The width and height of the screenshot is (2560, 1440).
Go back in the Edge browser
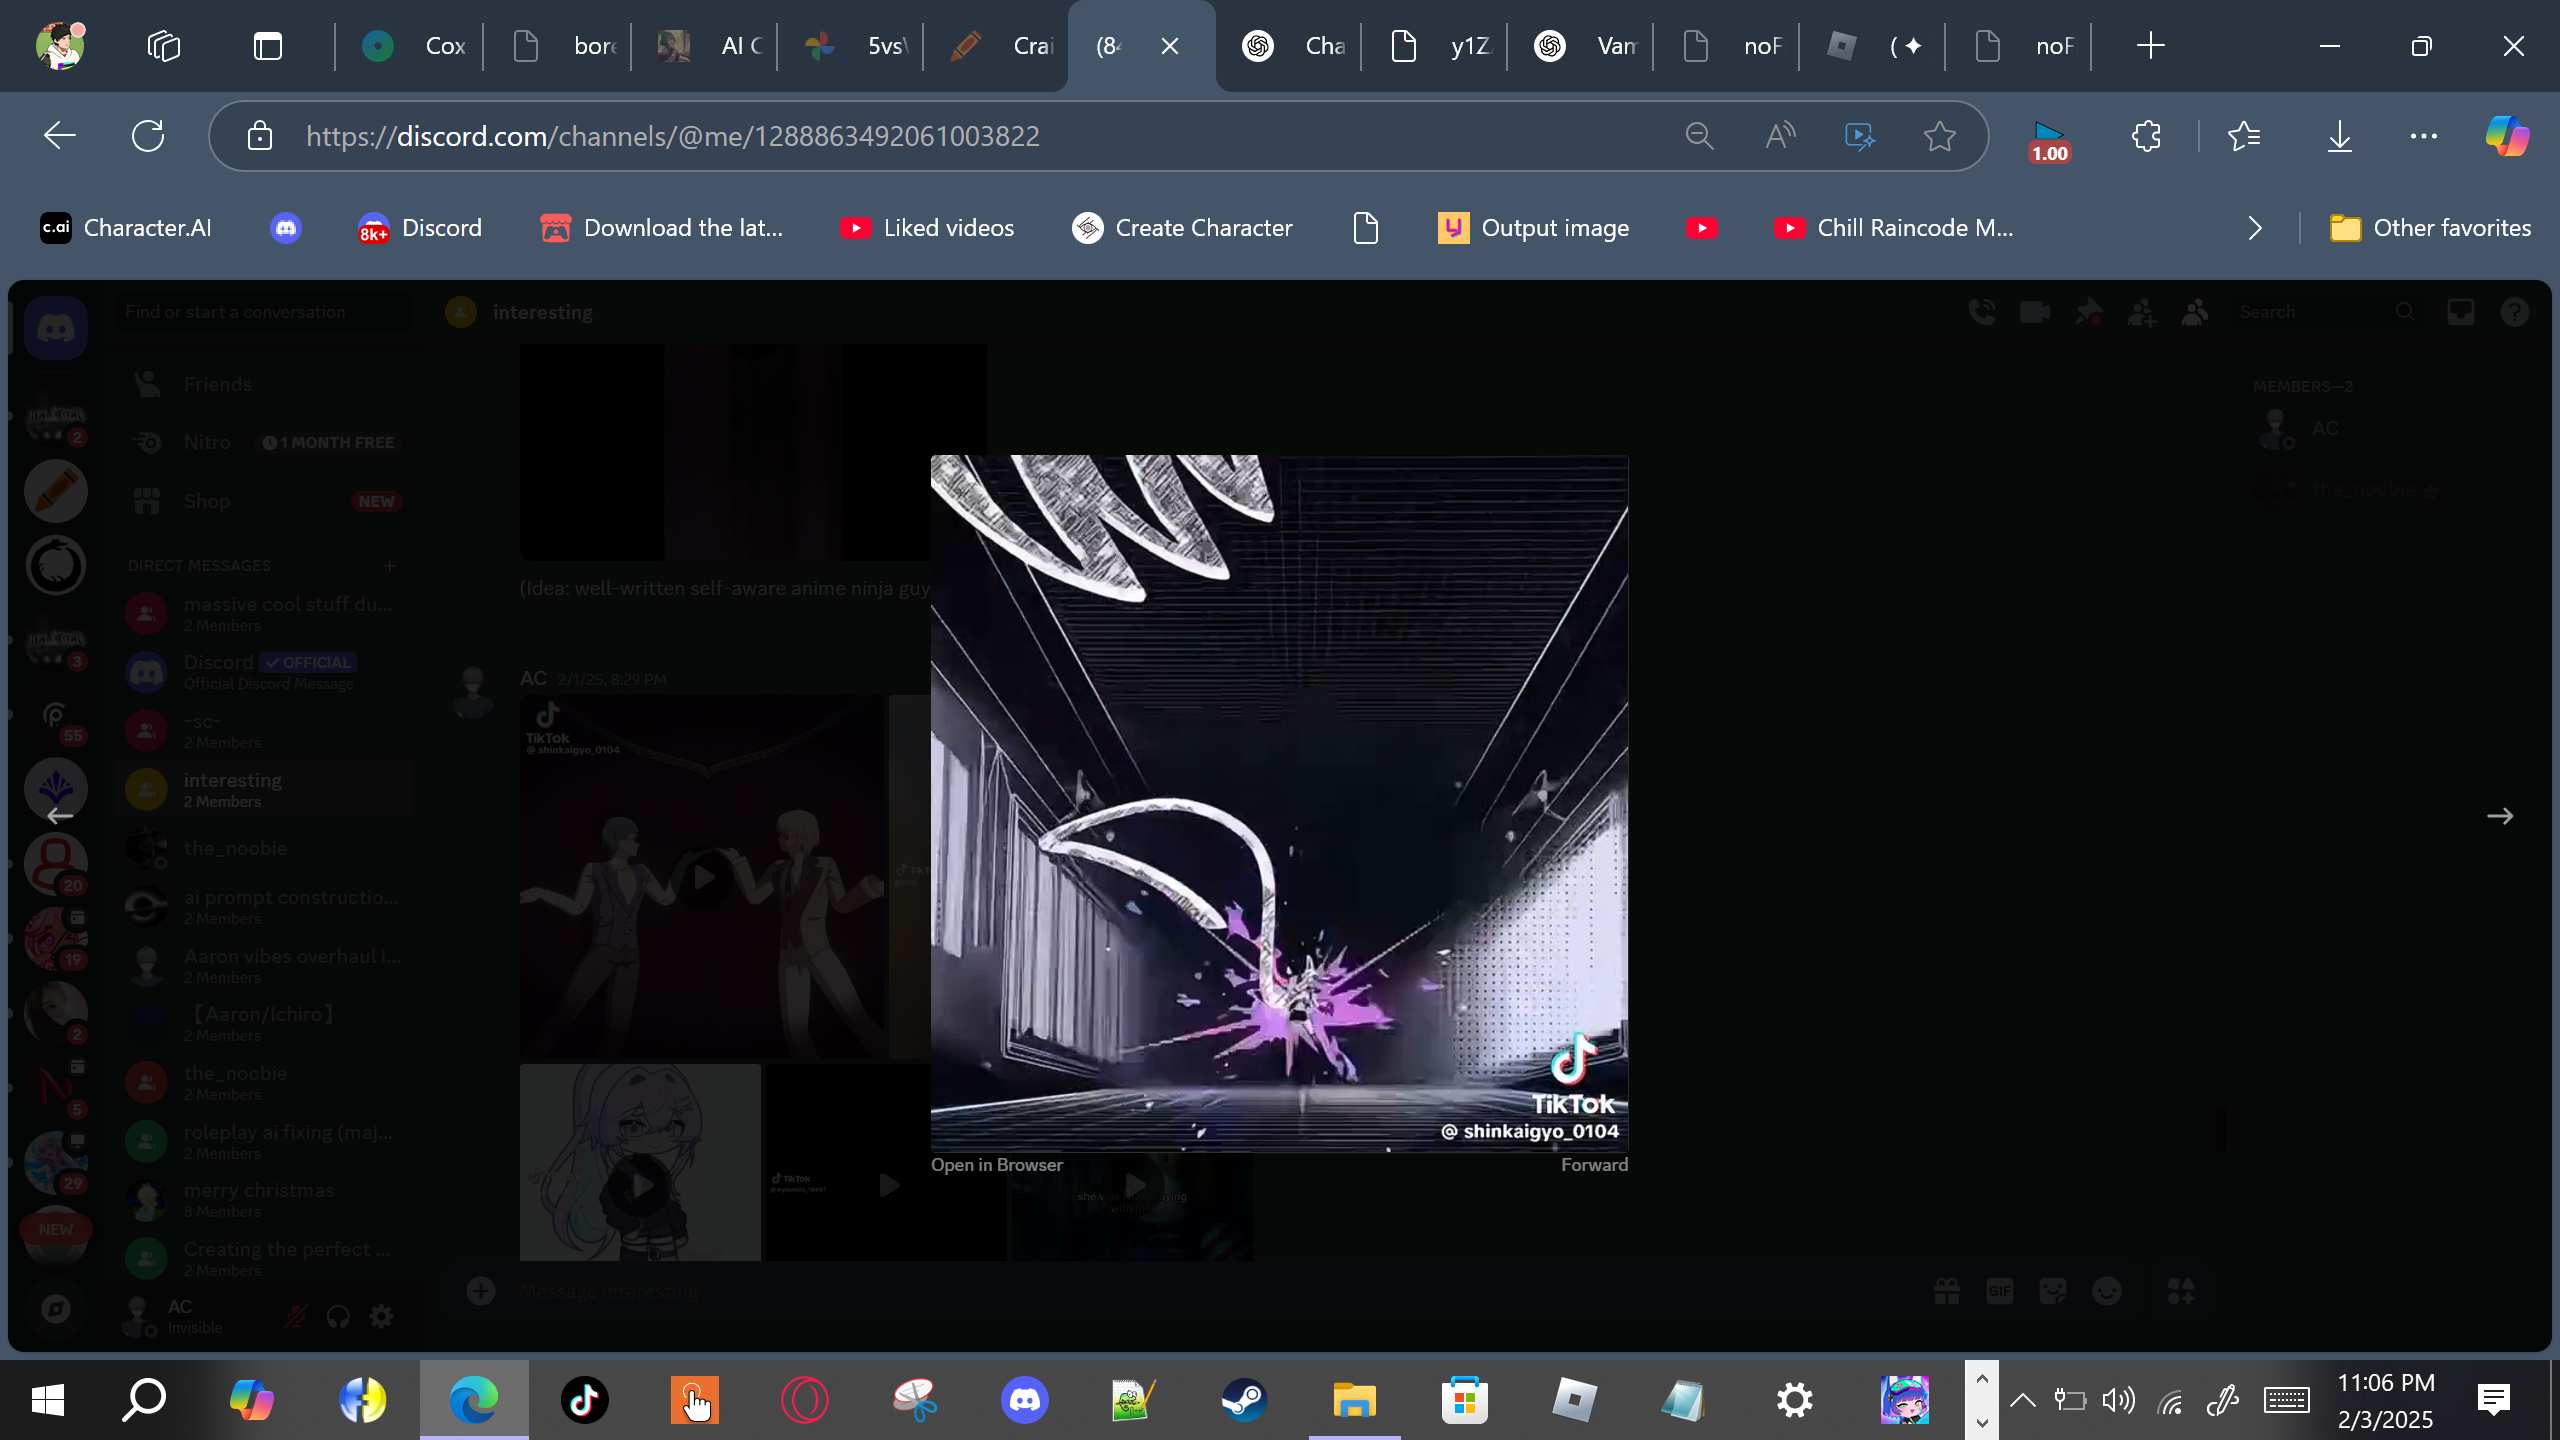pyautogui.click(x=60, y=136)
